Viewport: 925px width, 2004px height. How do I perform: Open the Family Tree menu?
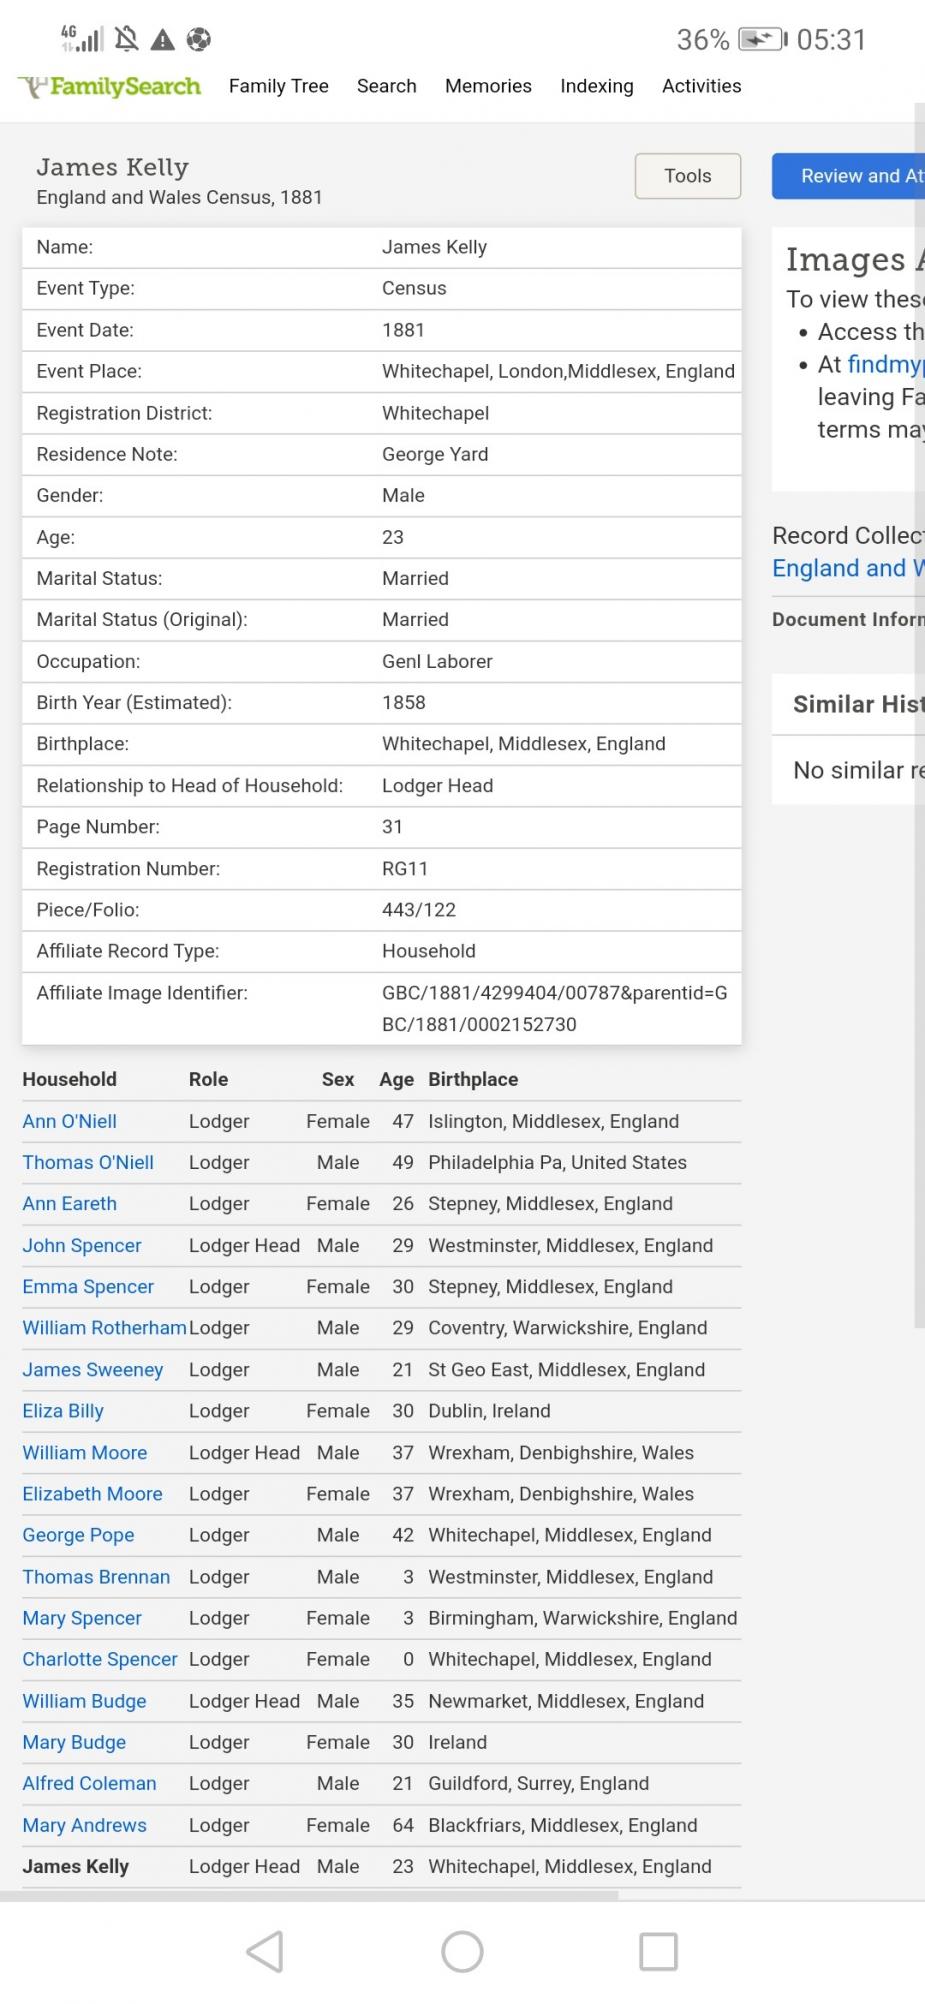278,86
